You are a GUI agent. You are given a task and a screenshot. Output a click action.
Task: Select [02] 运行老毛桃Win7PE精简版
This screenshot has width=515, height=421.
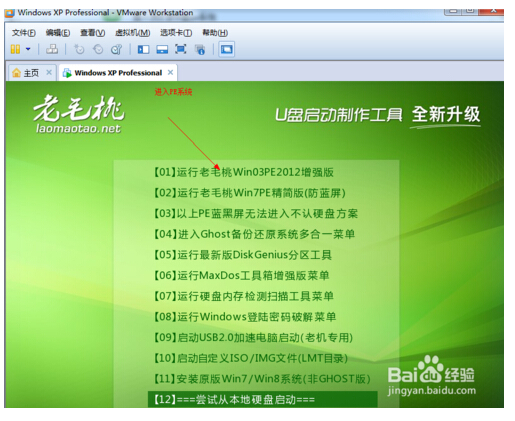(249, 193)
